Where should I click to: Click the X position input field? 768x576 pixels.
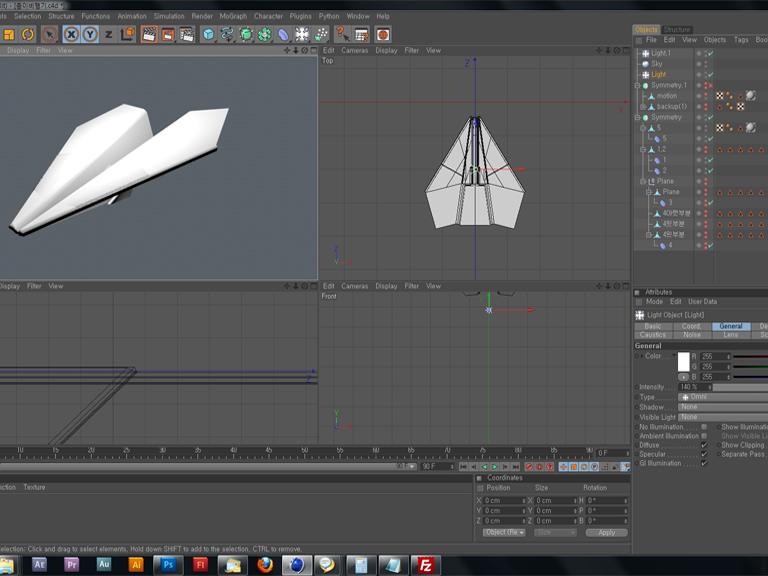click(x=504, y=500)
